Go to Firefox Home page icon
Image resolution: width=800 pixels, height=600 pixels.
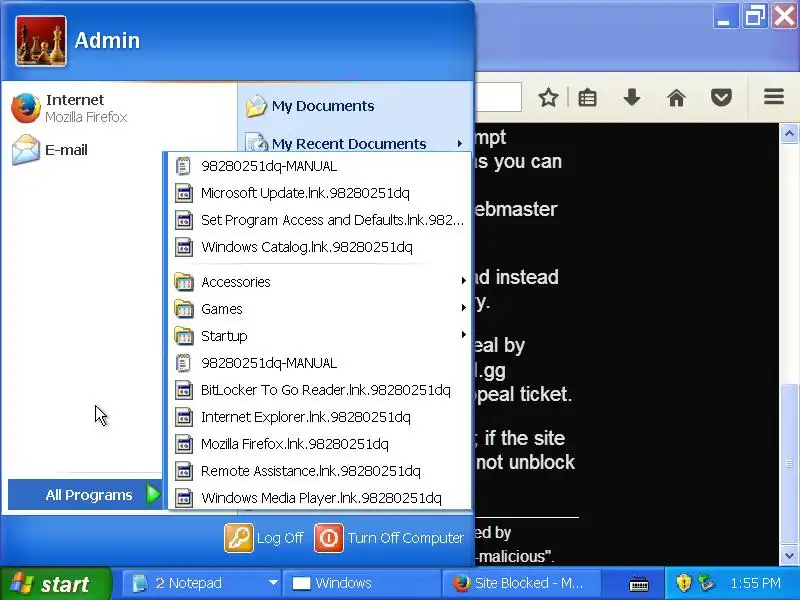[677, 97]
